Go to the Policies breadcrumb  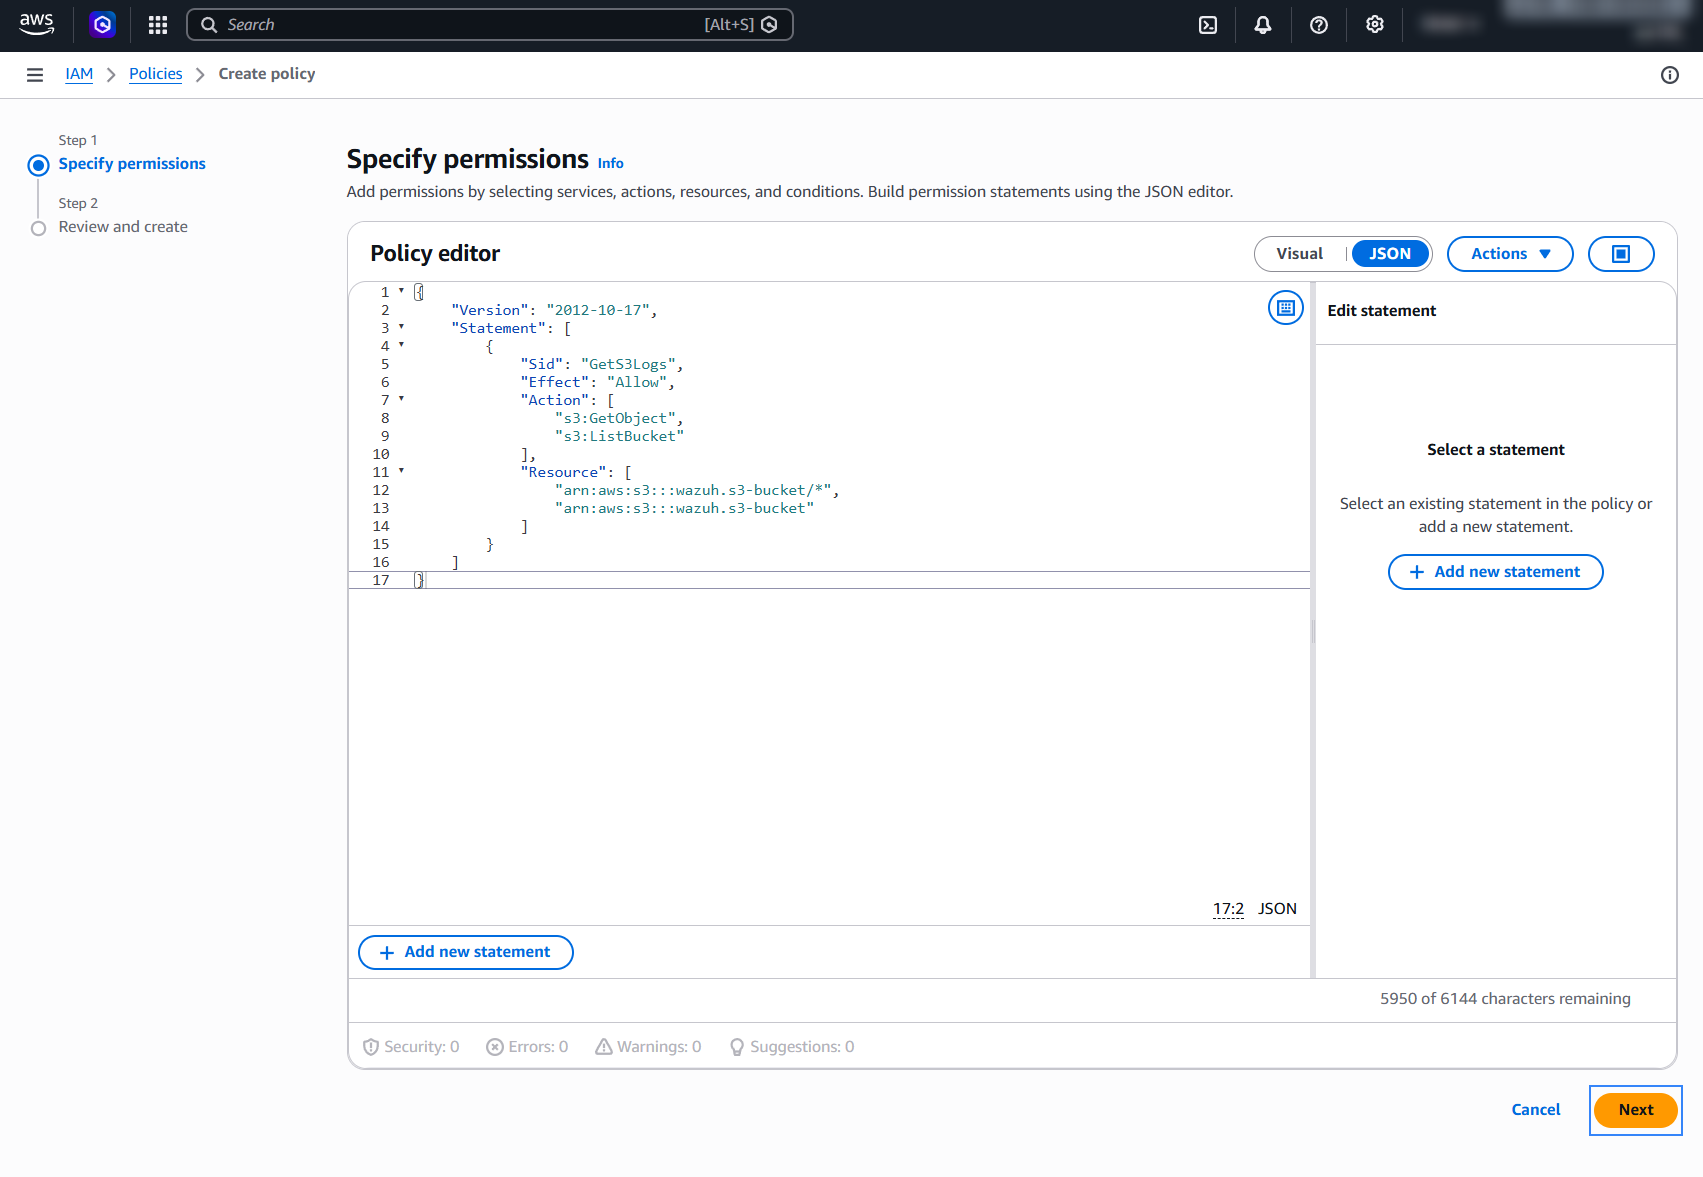pyautogui.click(x=156, y=74)
